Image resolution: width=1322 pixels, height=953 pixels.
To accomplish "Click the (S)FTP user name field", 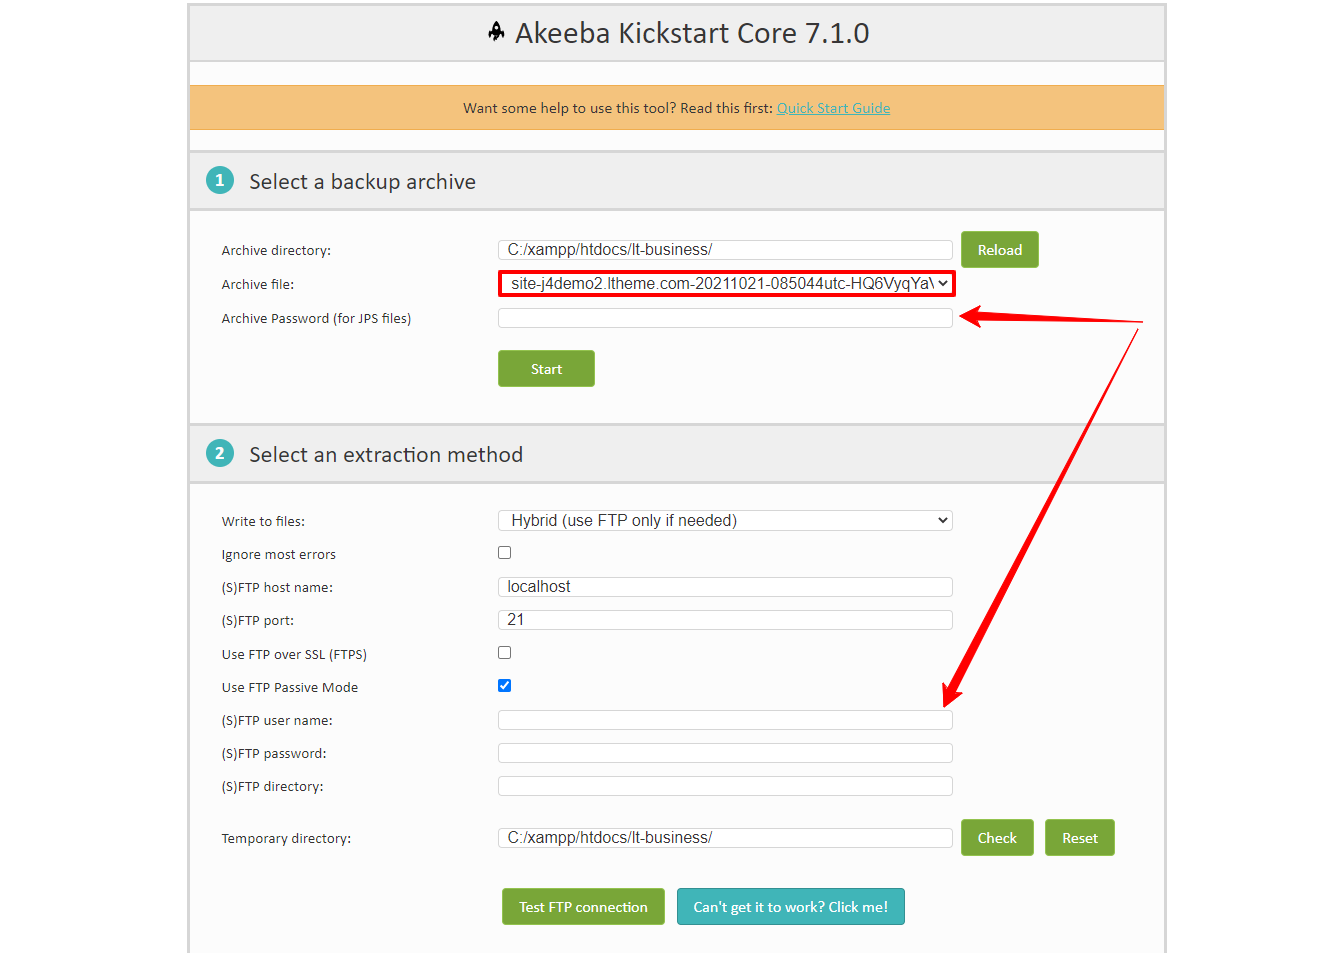I will pyautogui.click(x=725, y=720).
